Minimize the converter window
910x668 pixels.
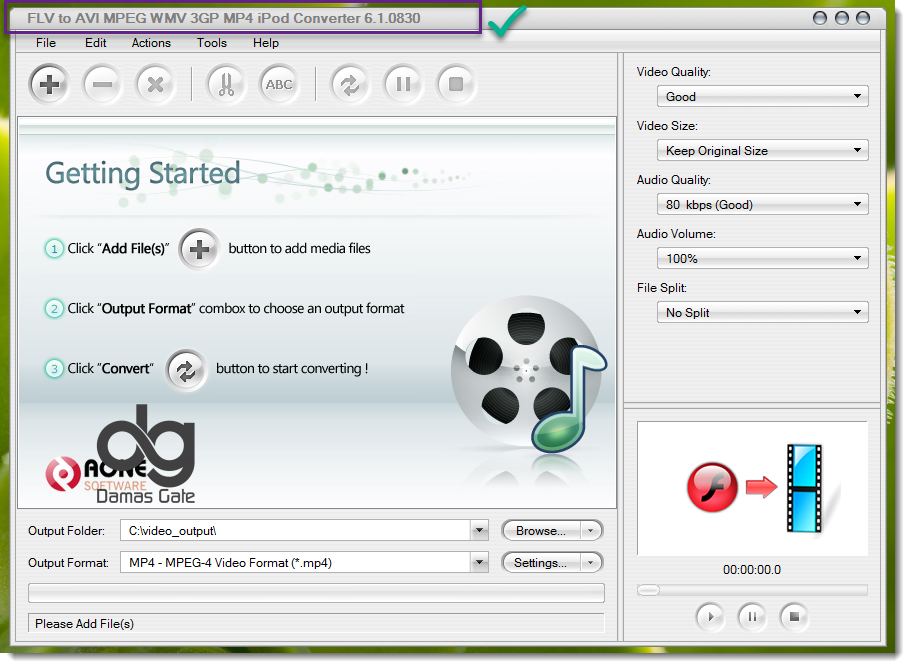[820, 18]
